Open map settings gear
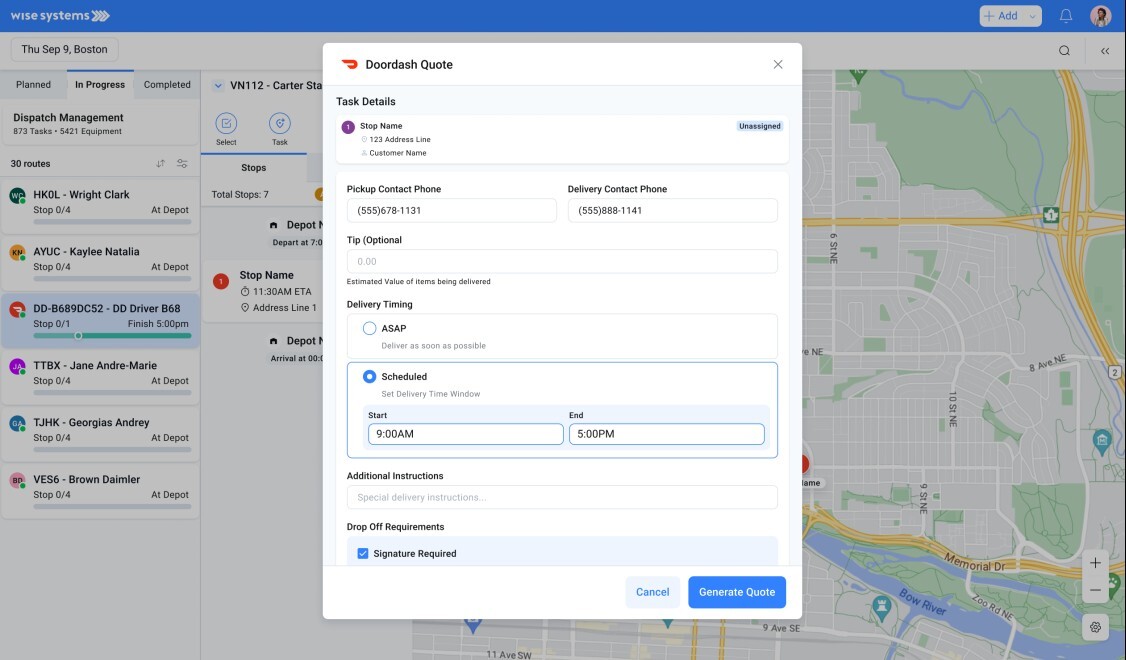The height and width of the screenshot is (660, 1126). (x=1095, y=627)
